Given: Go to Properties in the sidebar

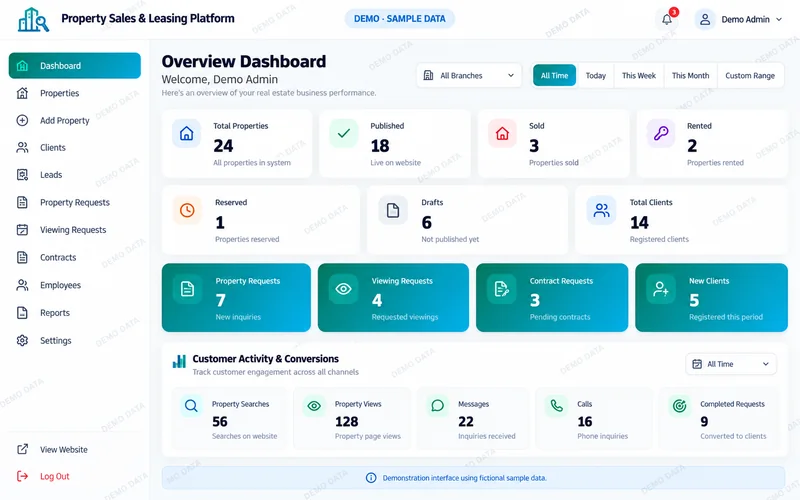Looking at the screenshot, I should 74,93.
